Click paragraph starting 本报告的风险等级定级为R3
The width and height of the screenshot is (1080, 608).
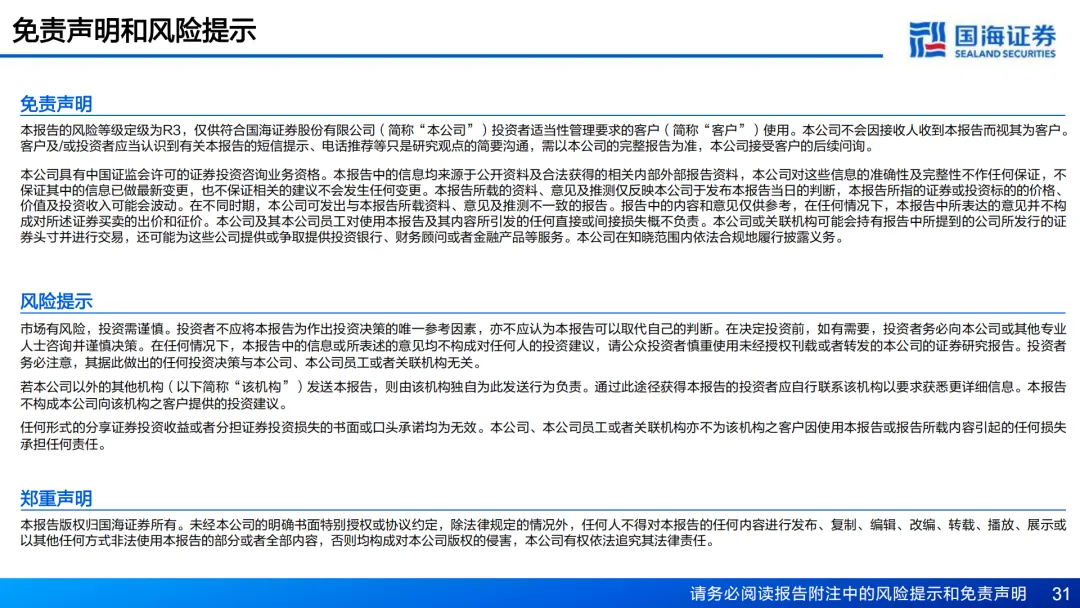(x=543, y=138)
